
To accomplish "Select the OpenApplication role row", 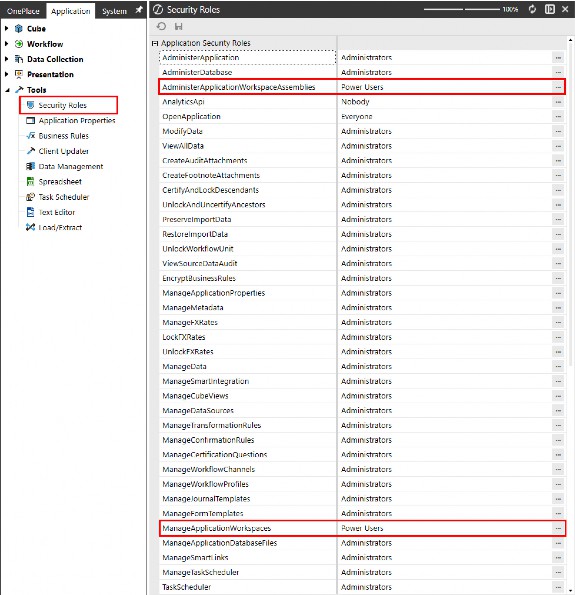I will tap(362, 116).
